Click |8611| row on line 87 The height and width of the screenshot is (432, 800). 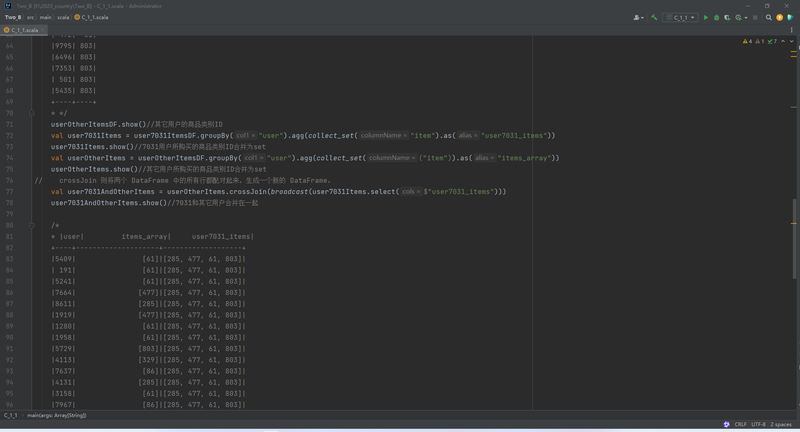(x=148, y=304)
